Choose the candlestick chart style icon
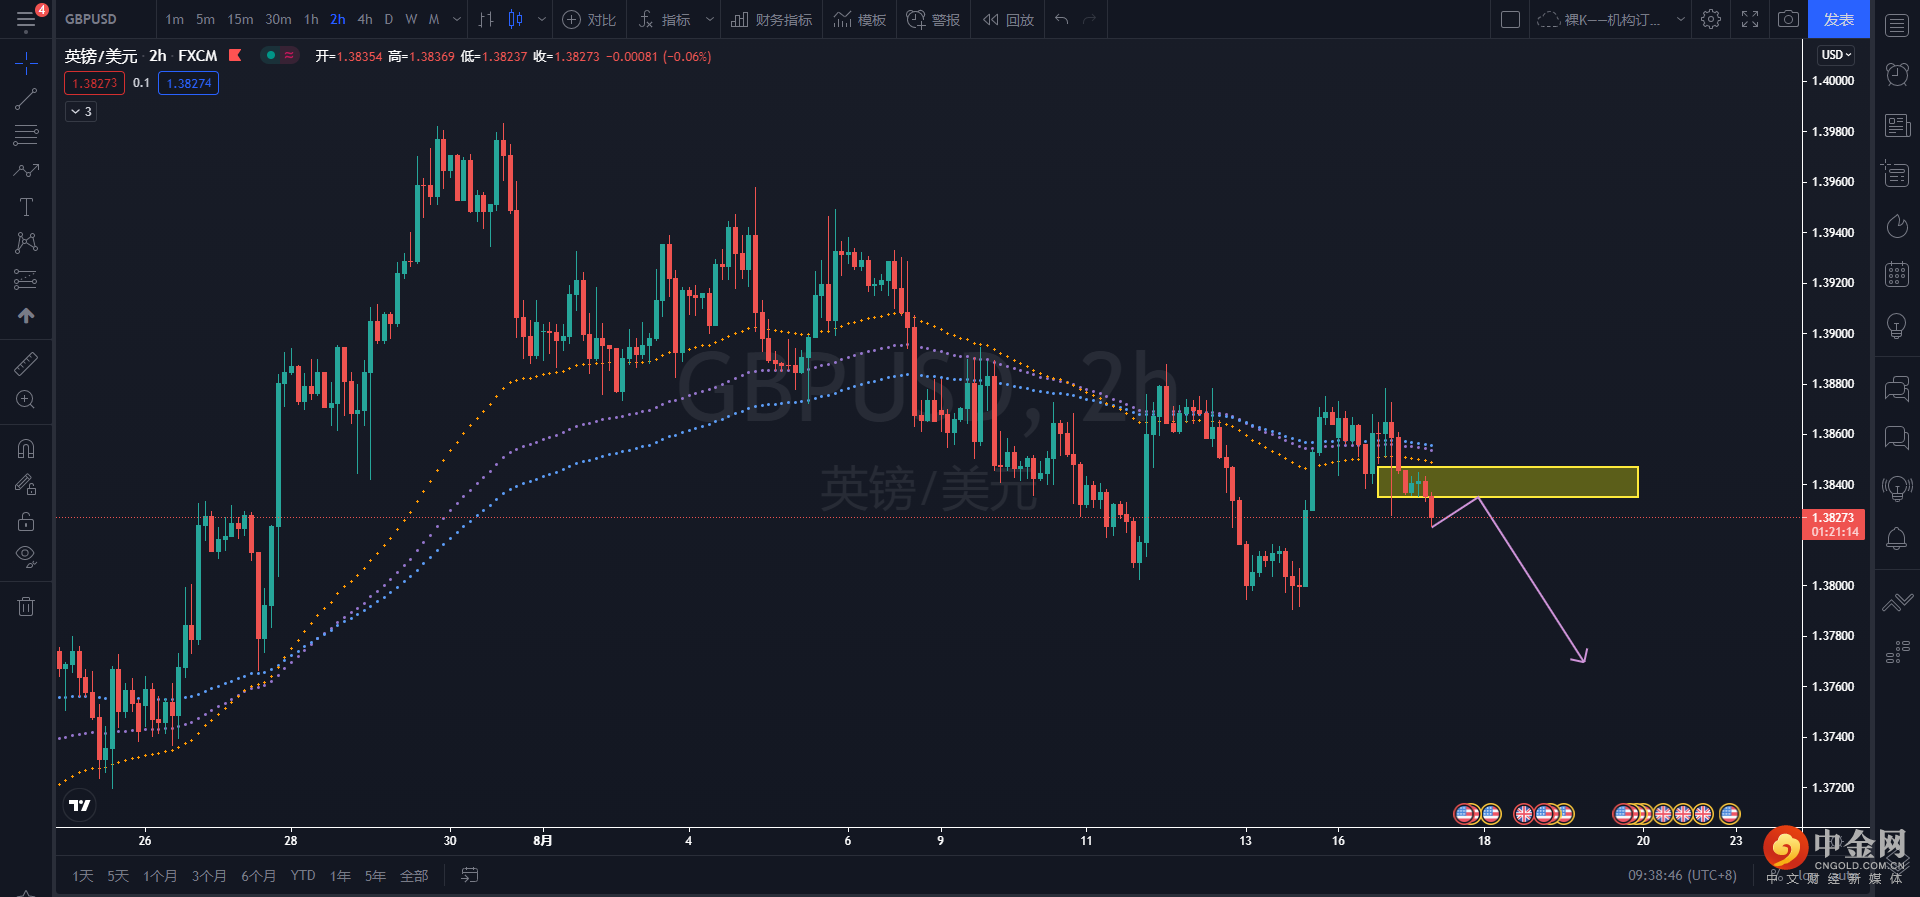Image resolution: width=1920 pixels, height=897 pixels. (x=516, y=20)
